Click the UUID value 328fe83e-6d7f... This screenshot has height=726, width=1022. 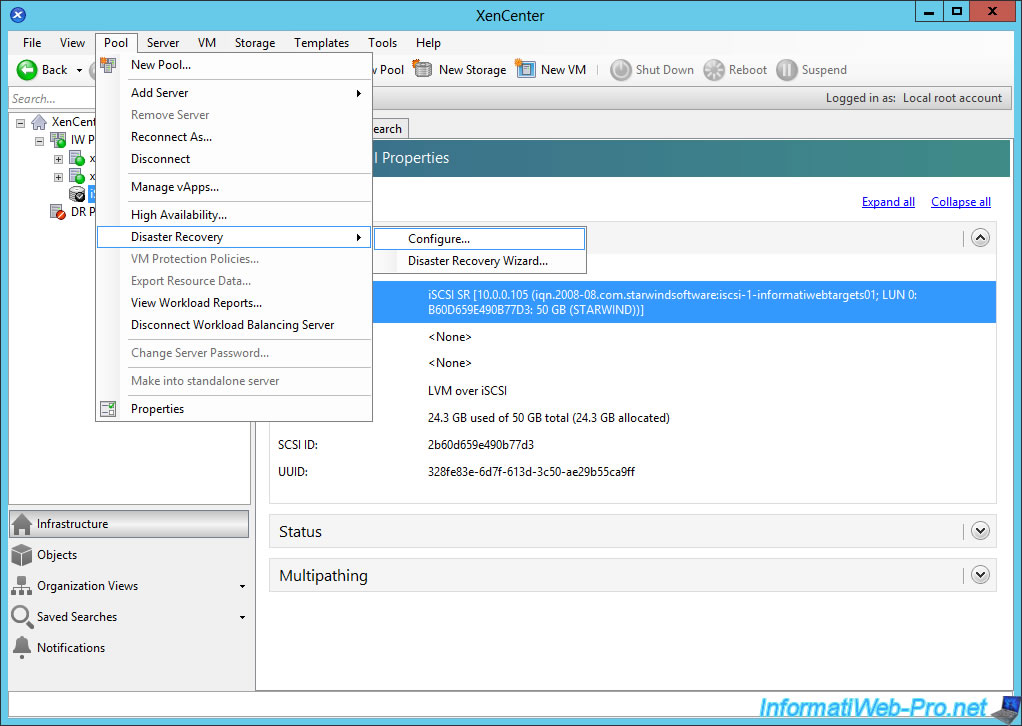tap(531, 472)
